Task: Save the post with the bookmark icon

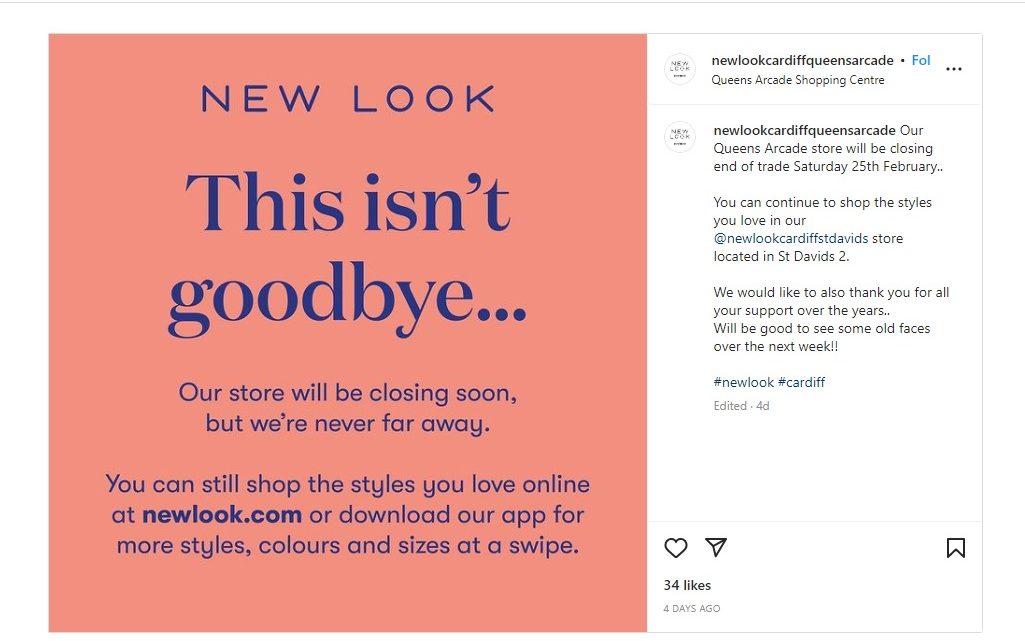Action: 956,548
